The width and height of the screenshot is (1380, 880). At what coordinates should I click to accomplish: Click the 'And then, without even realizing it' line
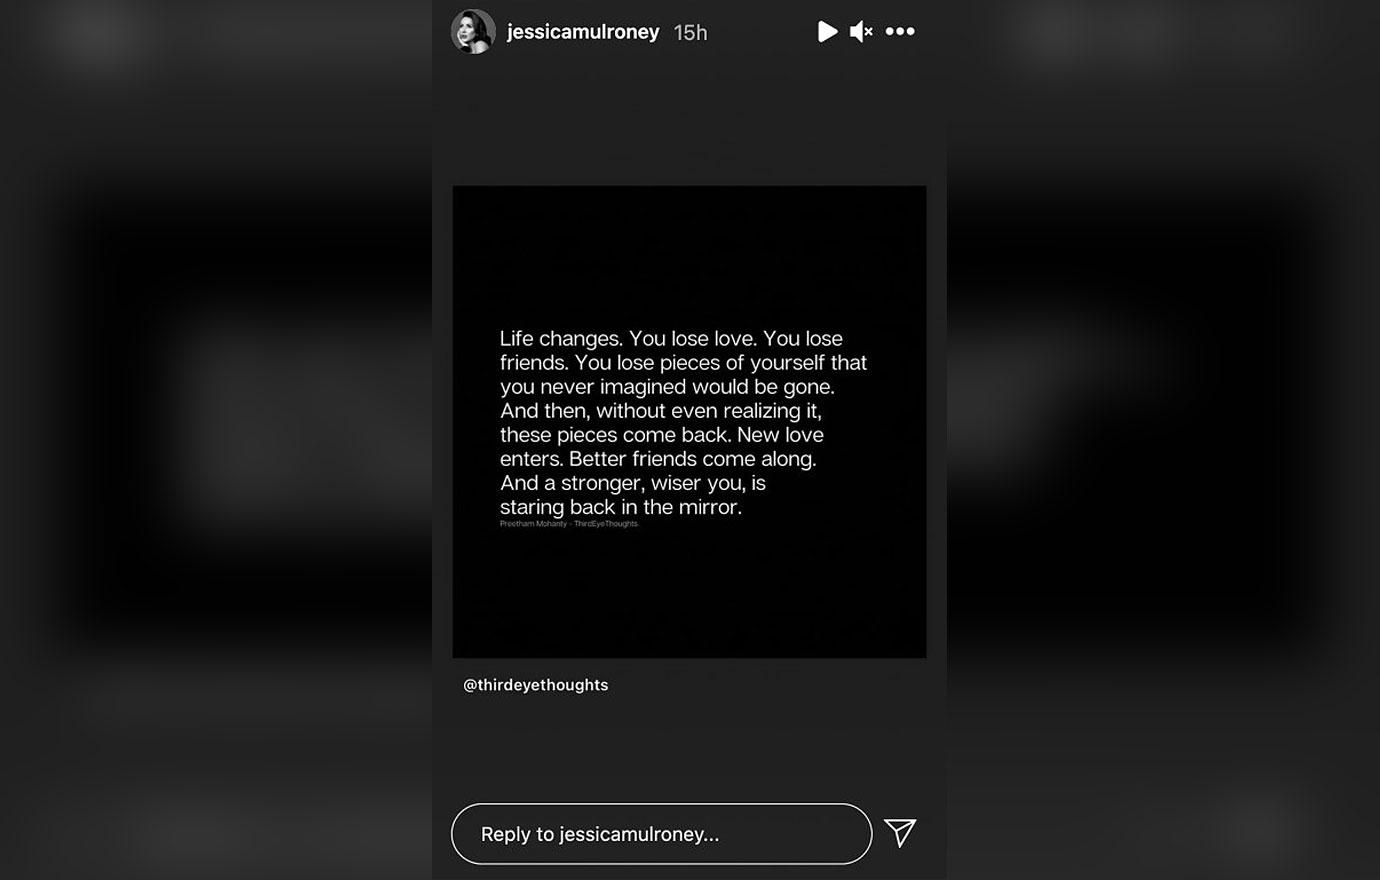click(660, 411)
